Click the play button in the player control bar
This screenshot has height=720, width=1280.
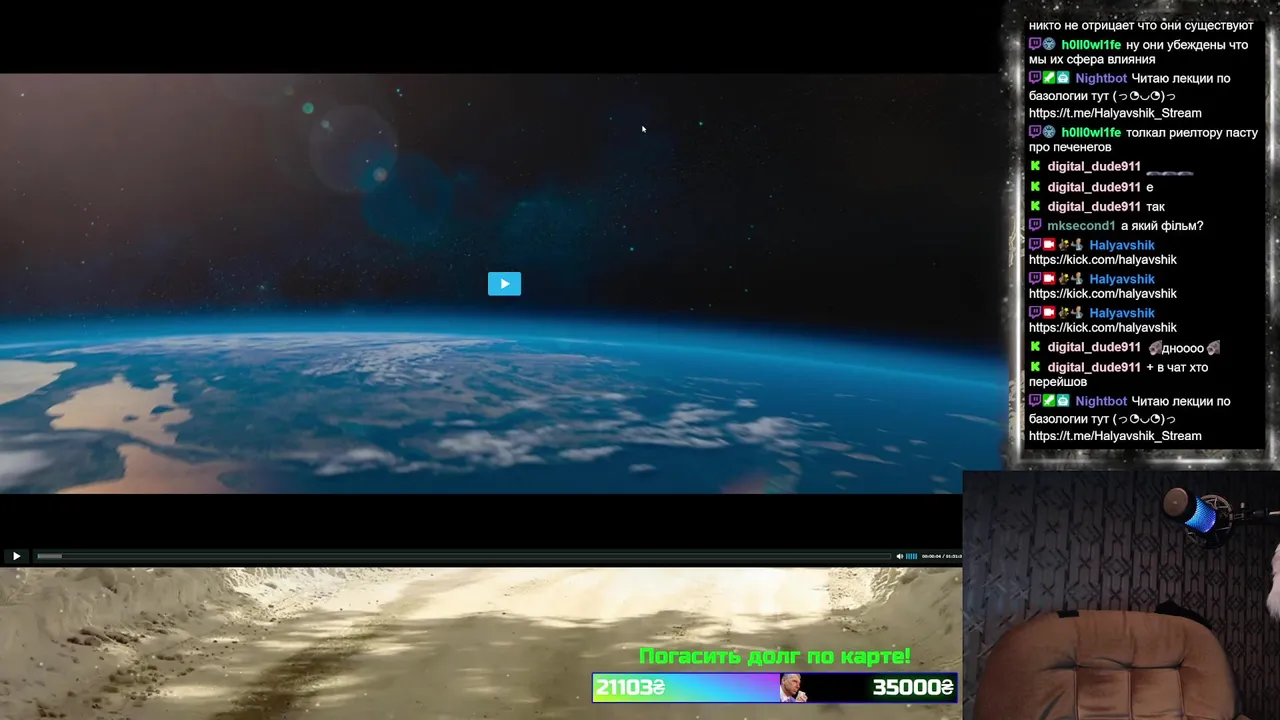16,556
